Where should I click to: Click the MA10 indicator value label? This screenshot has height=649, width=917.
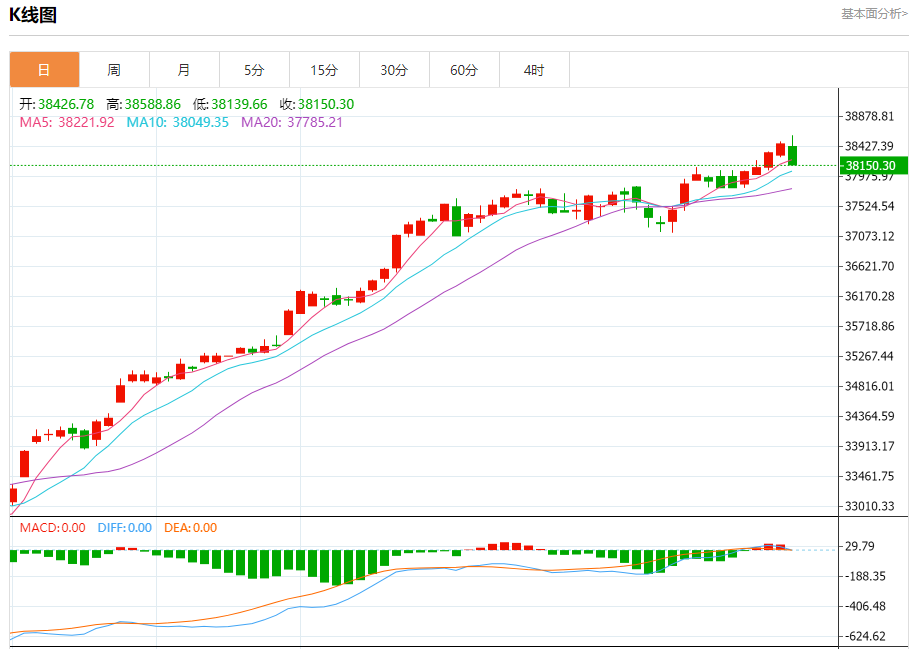pyautogui.click(x=178, y=122)
